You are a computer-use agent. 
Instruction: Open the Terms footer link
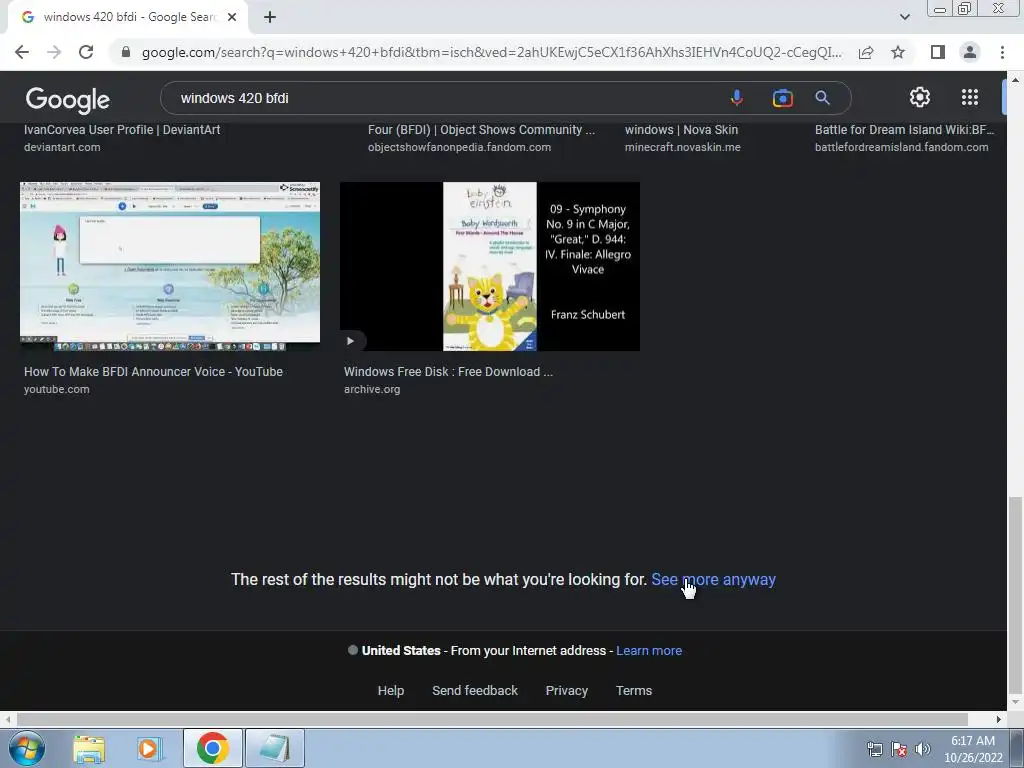coord(634,690)
